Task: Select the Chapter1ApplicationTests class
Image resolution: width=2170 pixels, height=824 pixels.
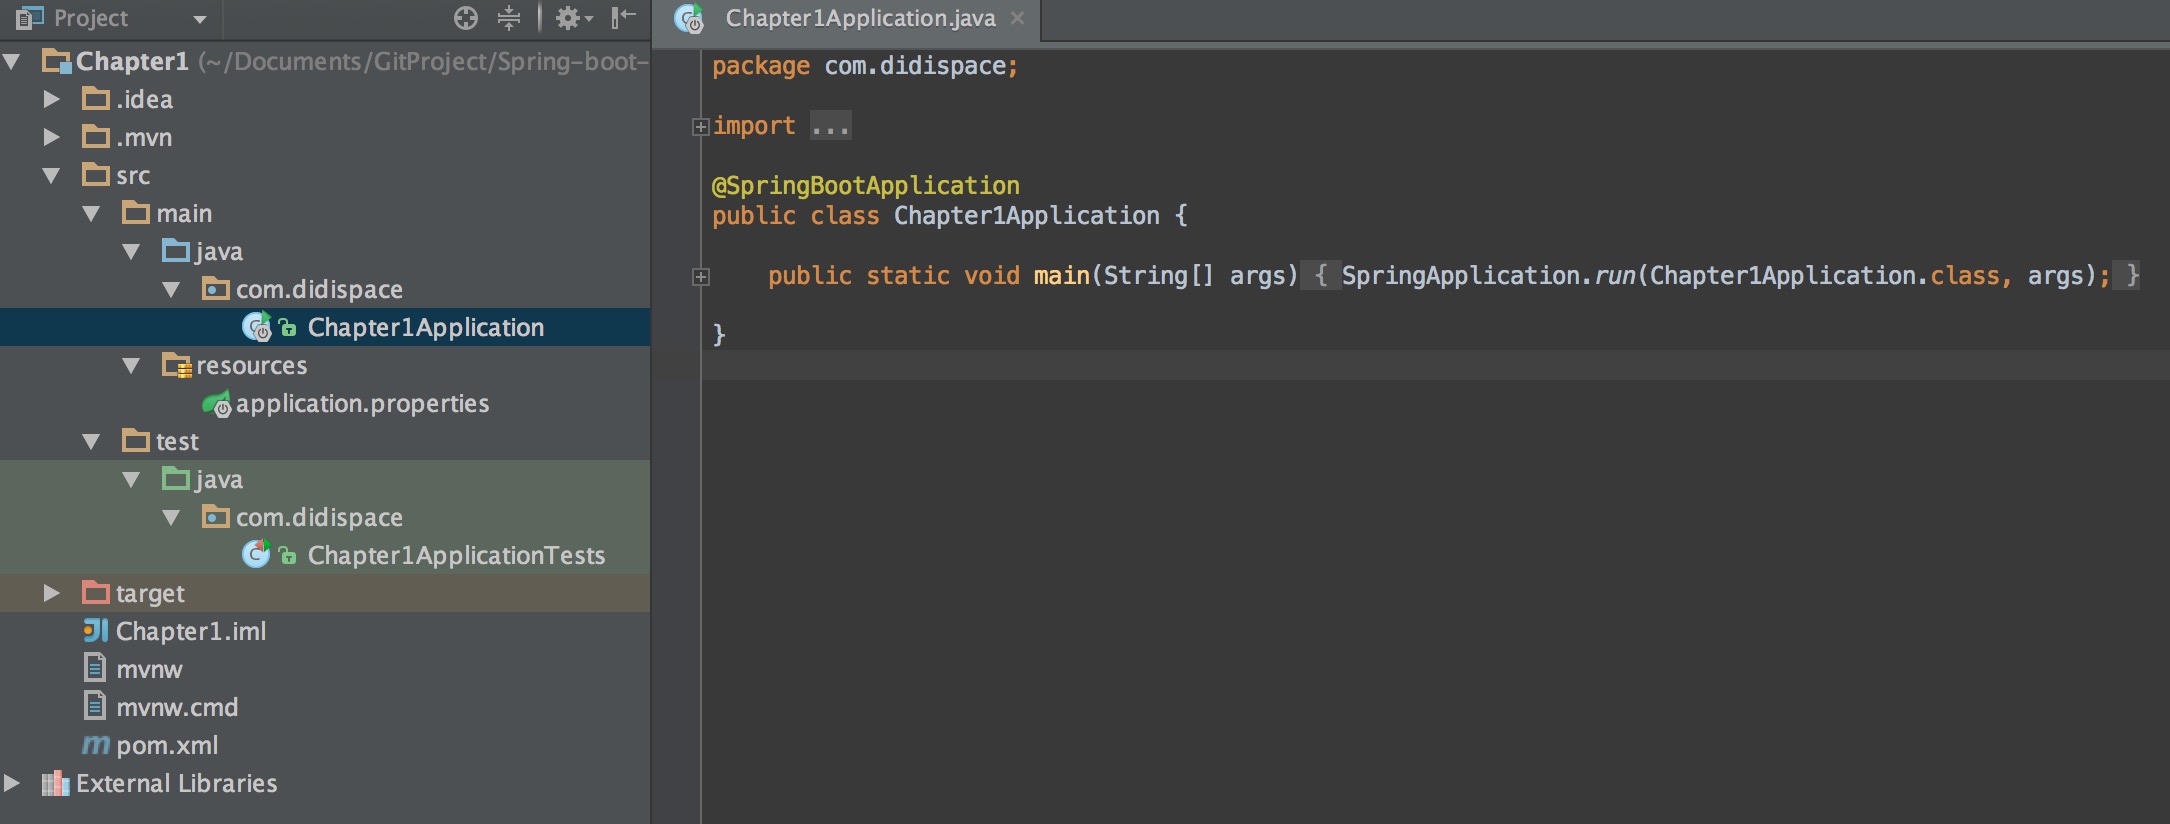Action: pyautogui.click(x=455, y=556)
